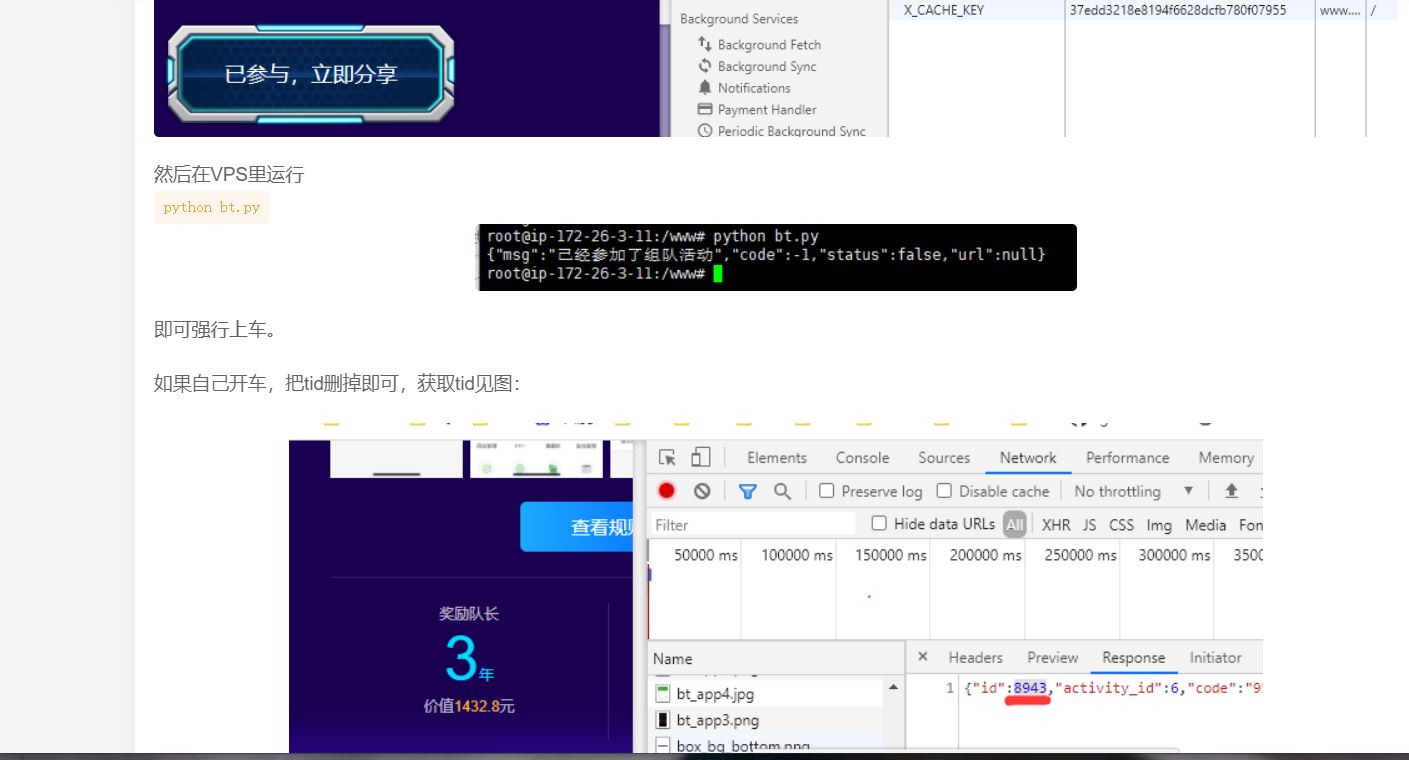Toggle the blue filter funnel icon

[x=747, y=491]
